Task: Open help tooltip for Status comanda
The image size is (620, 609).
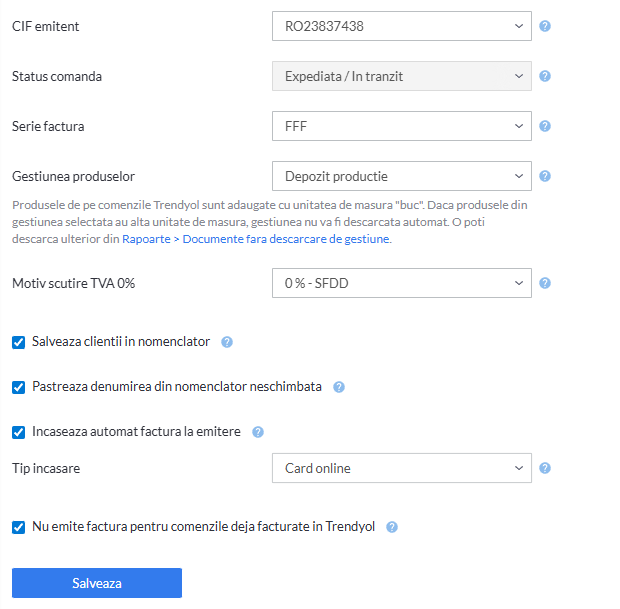Action: click(x=545, y=76)
